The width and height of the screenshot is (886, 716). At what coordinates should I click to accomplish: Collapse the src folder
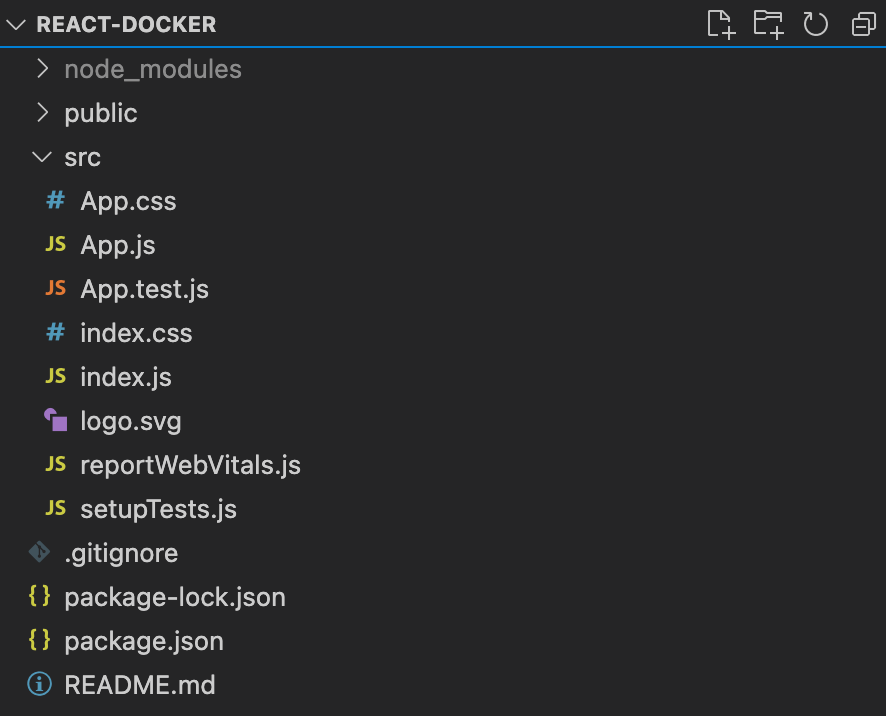click(x=41, y=156)
